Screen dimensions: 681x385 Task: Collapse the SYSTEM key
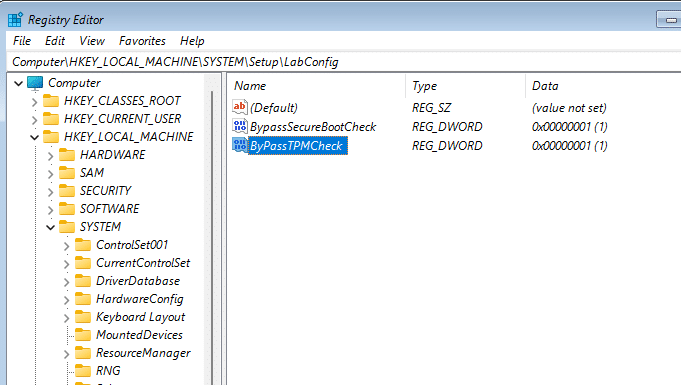pyautogui.click(x=50, y=227)
